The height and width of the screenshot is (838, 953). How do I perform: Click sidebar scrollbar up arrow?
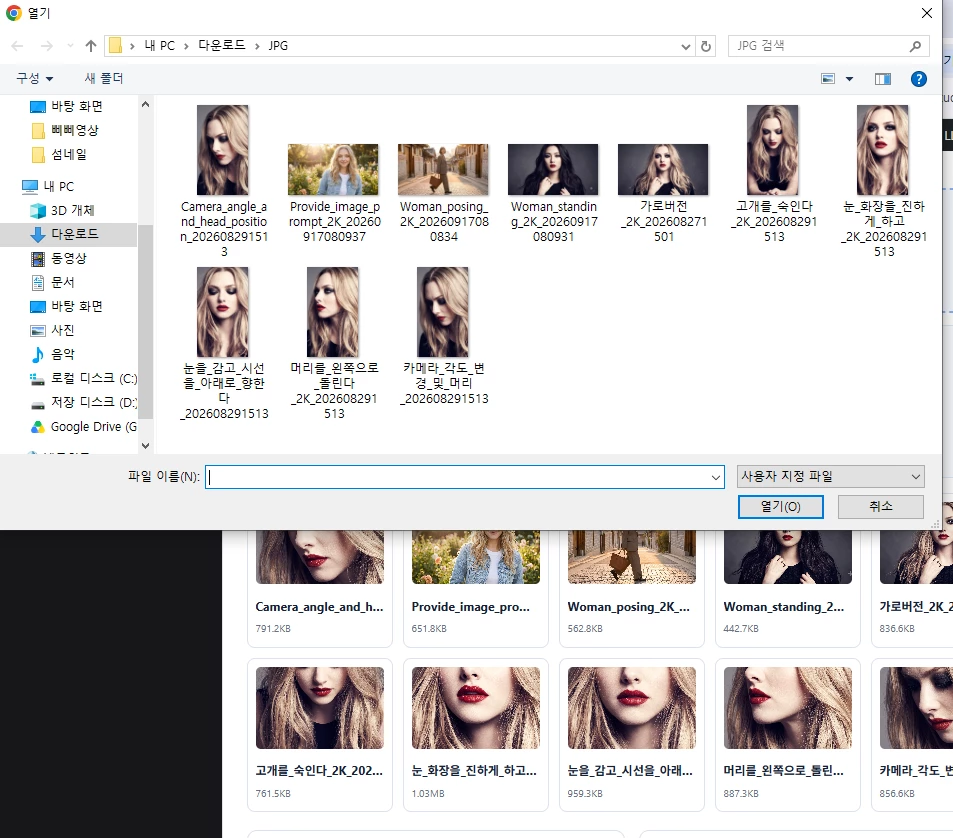point(145,105)
